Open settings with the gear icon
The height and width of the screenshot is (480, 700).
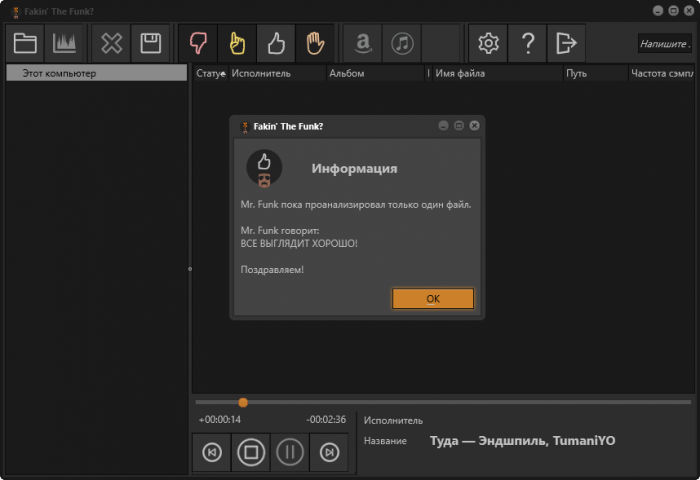click(488, 43)
